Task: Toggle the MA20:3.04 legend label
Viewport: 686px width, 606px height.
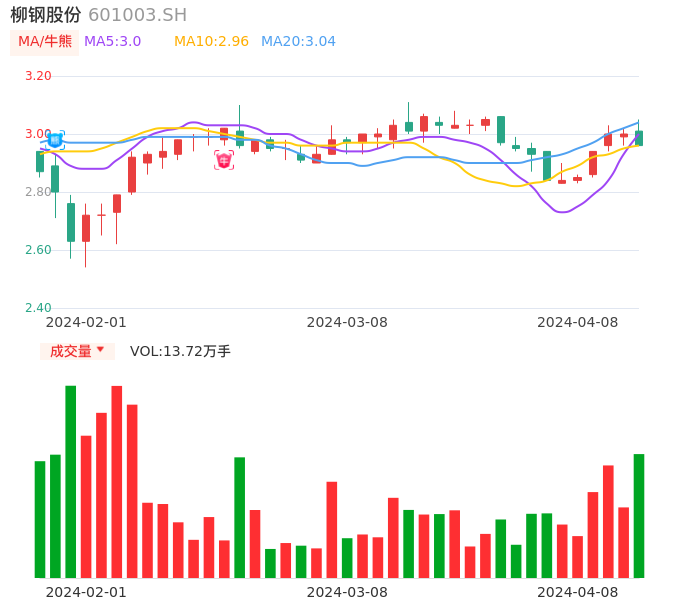Action: (x=298, y=42)
